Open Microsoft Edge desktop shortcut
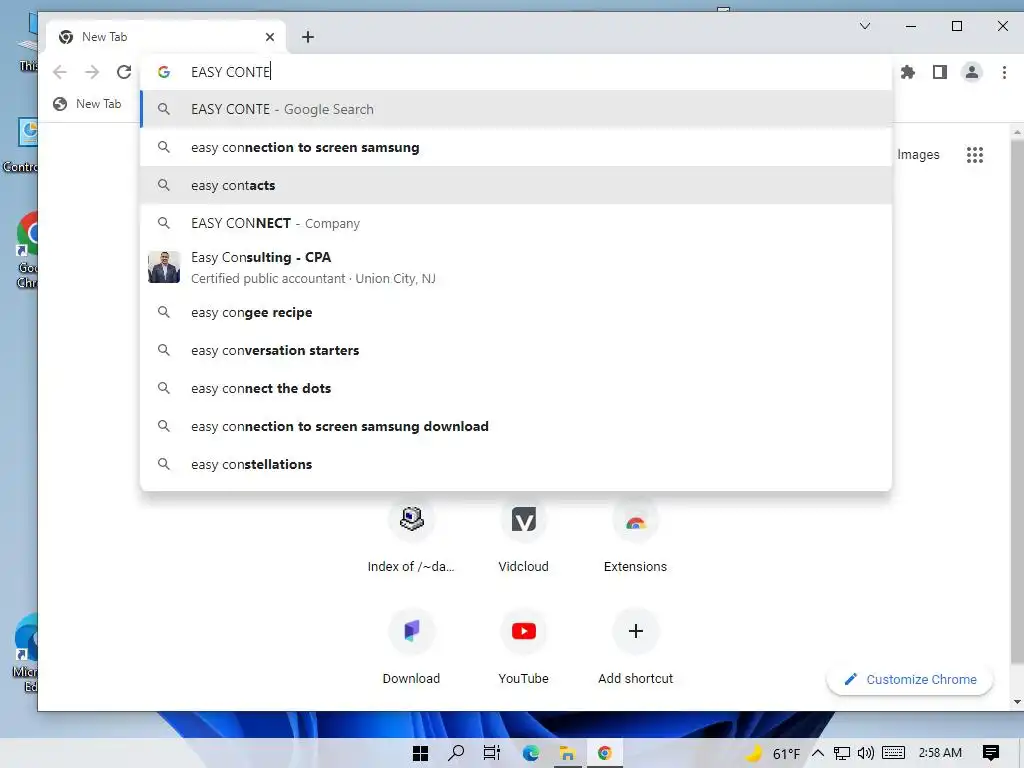Viewport: 1024px width, 768px height. pos(26,653)
